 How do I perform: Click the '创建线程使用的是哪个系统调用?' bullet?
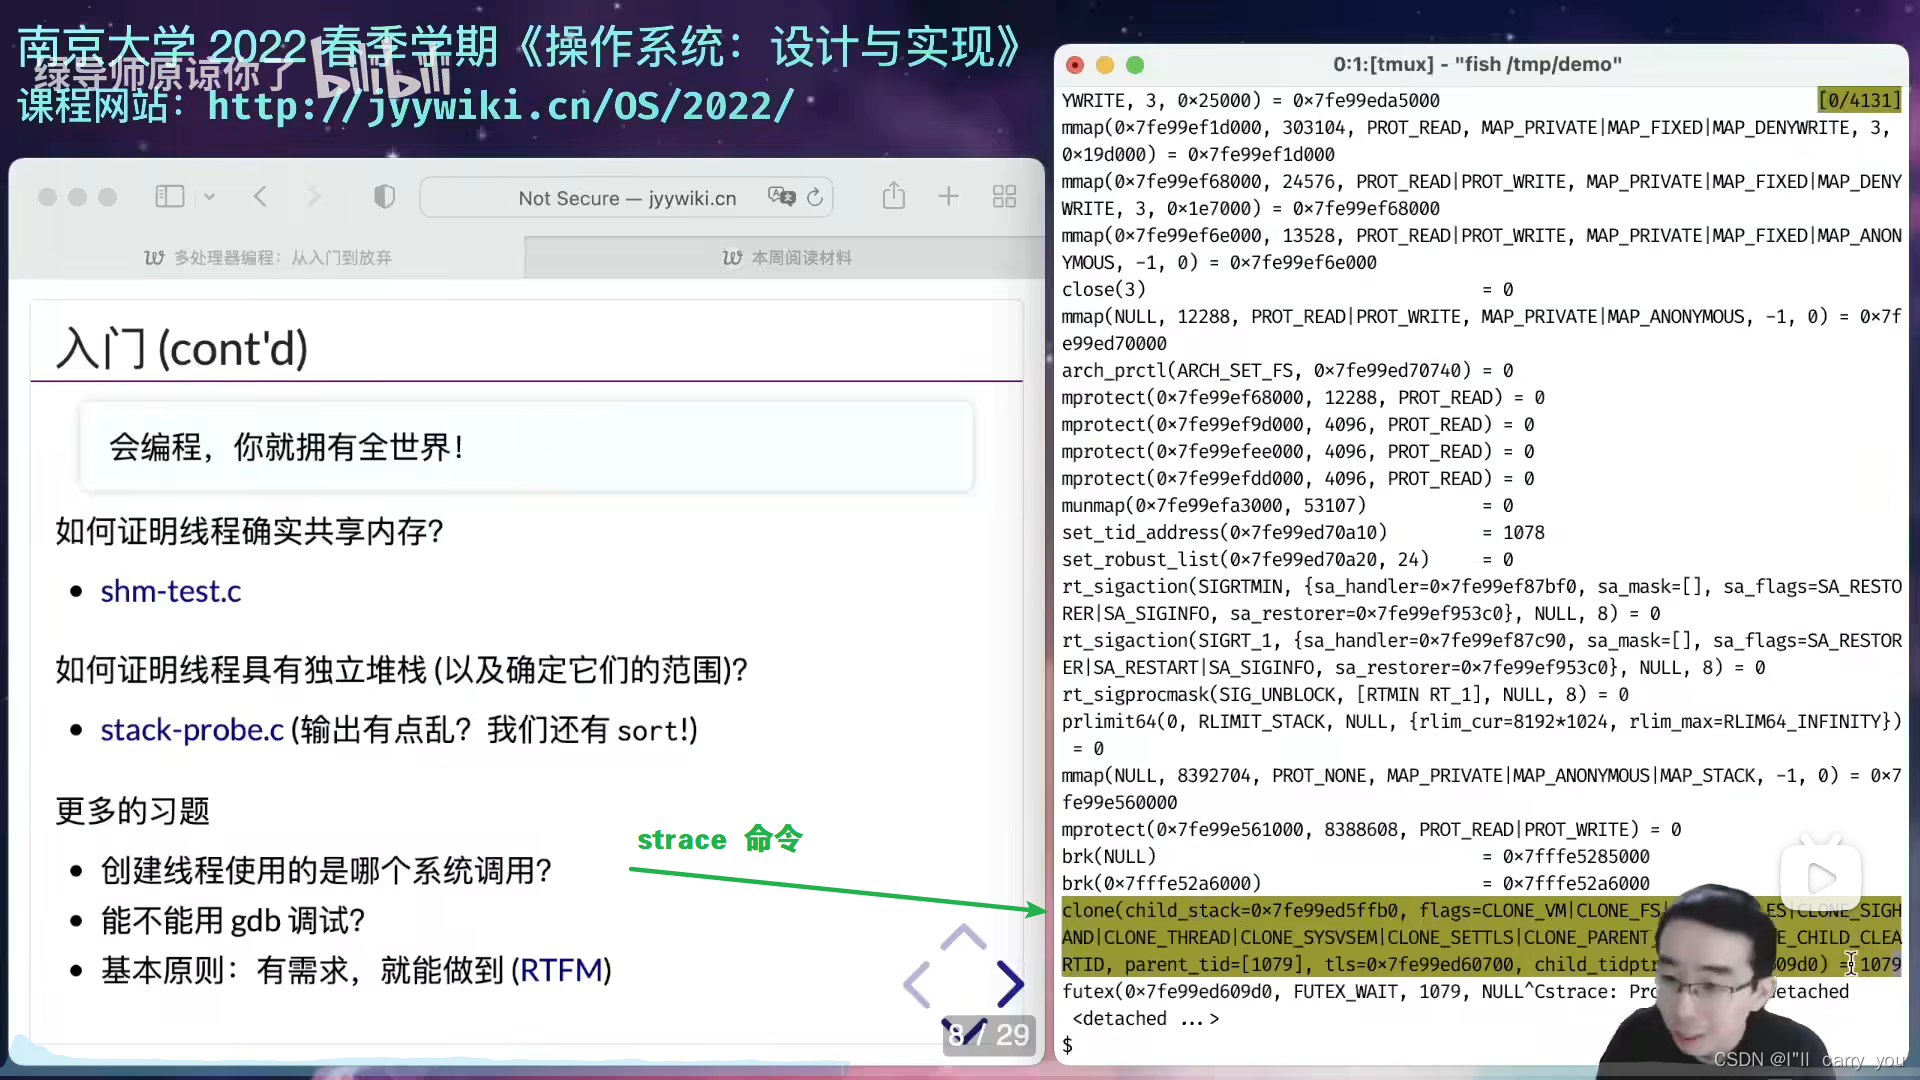(326, 870)
